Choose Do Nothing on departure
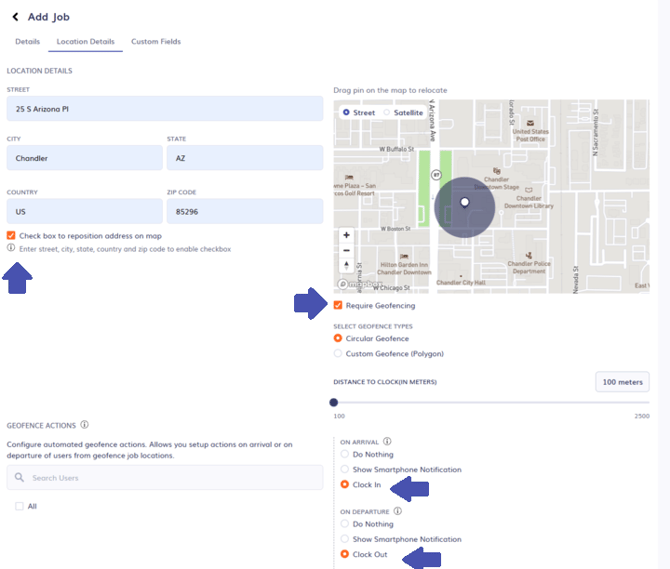Image resolution: width=670 pixels, height=569 pixels. pos(345,523)
